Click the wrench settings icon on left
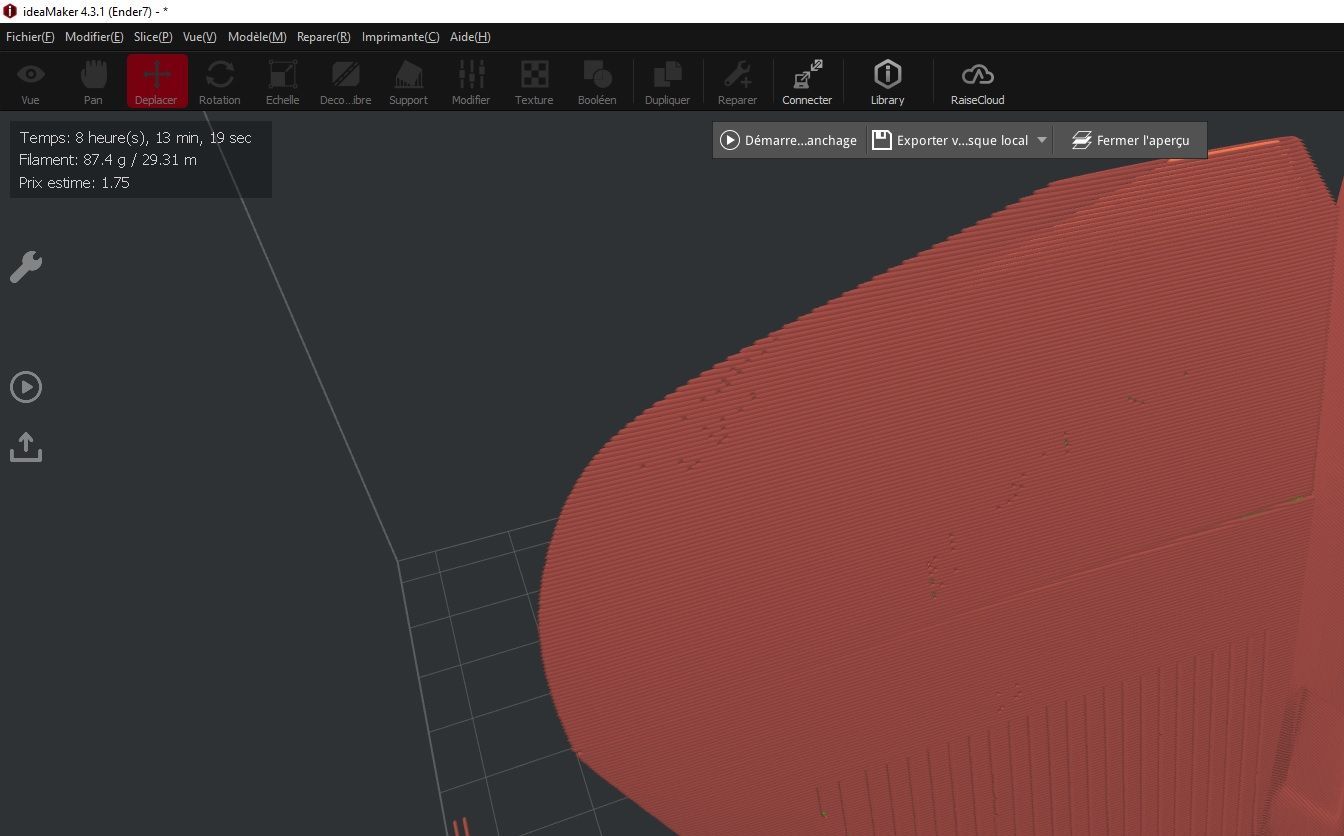 pyautogui.click(x=26, y=267)
